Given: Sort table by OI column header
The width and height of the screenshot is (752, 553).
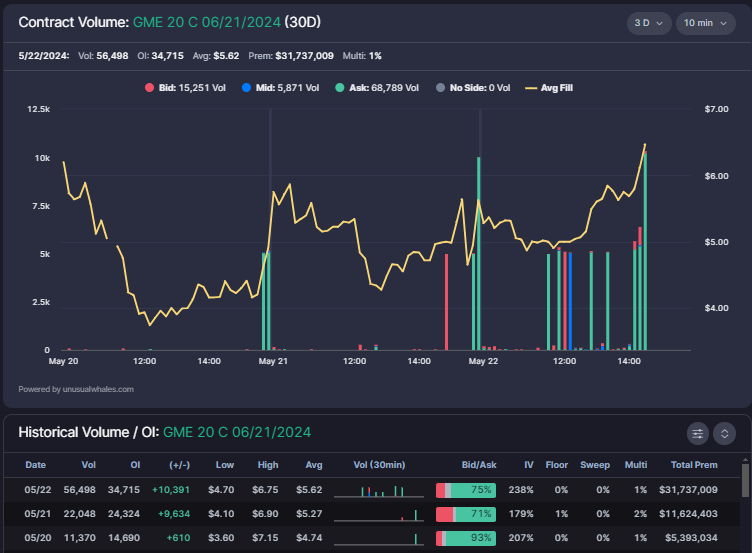Looking at the screenshot, I should point(135,465).
